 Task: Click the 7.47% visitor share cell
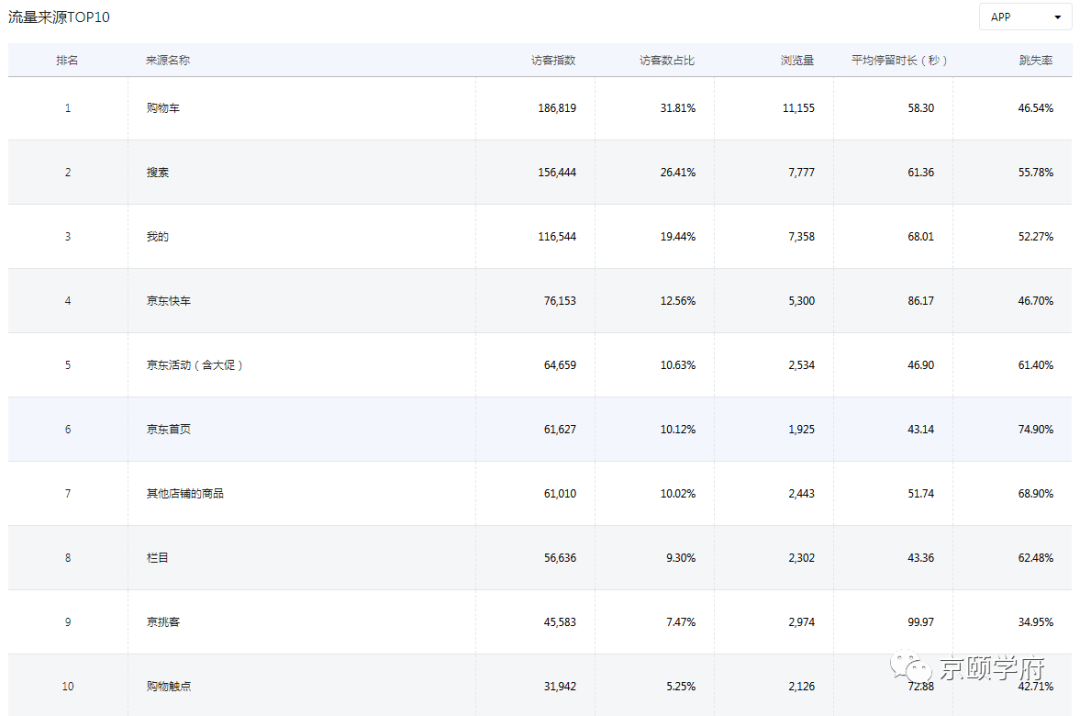point(681,622)
